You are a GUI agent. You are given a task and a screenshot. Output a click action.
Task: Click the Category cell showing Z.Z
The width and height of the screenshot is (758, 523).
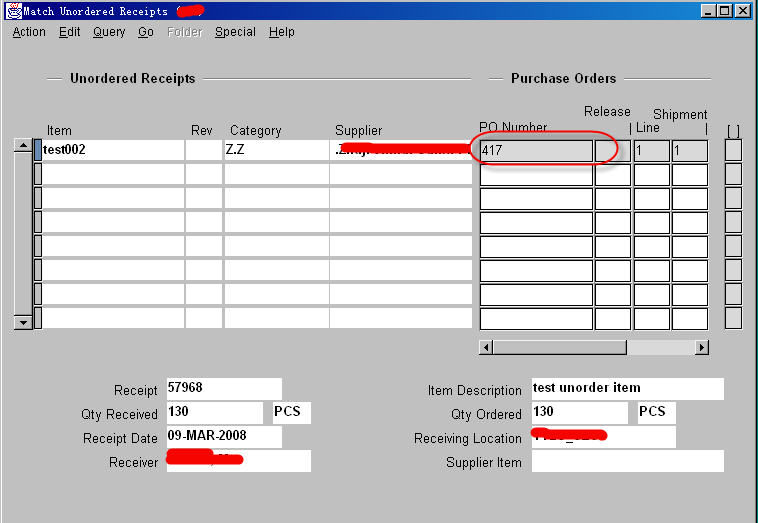(276, 150)
